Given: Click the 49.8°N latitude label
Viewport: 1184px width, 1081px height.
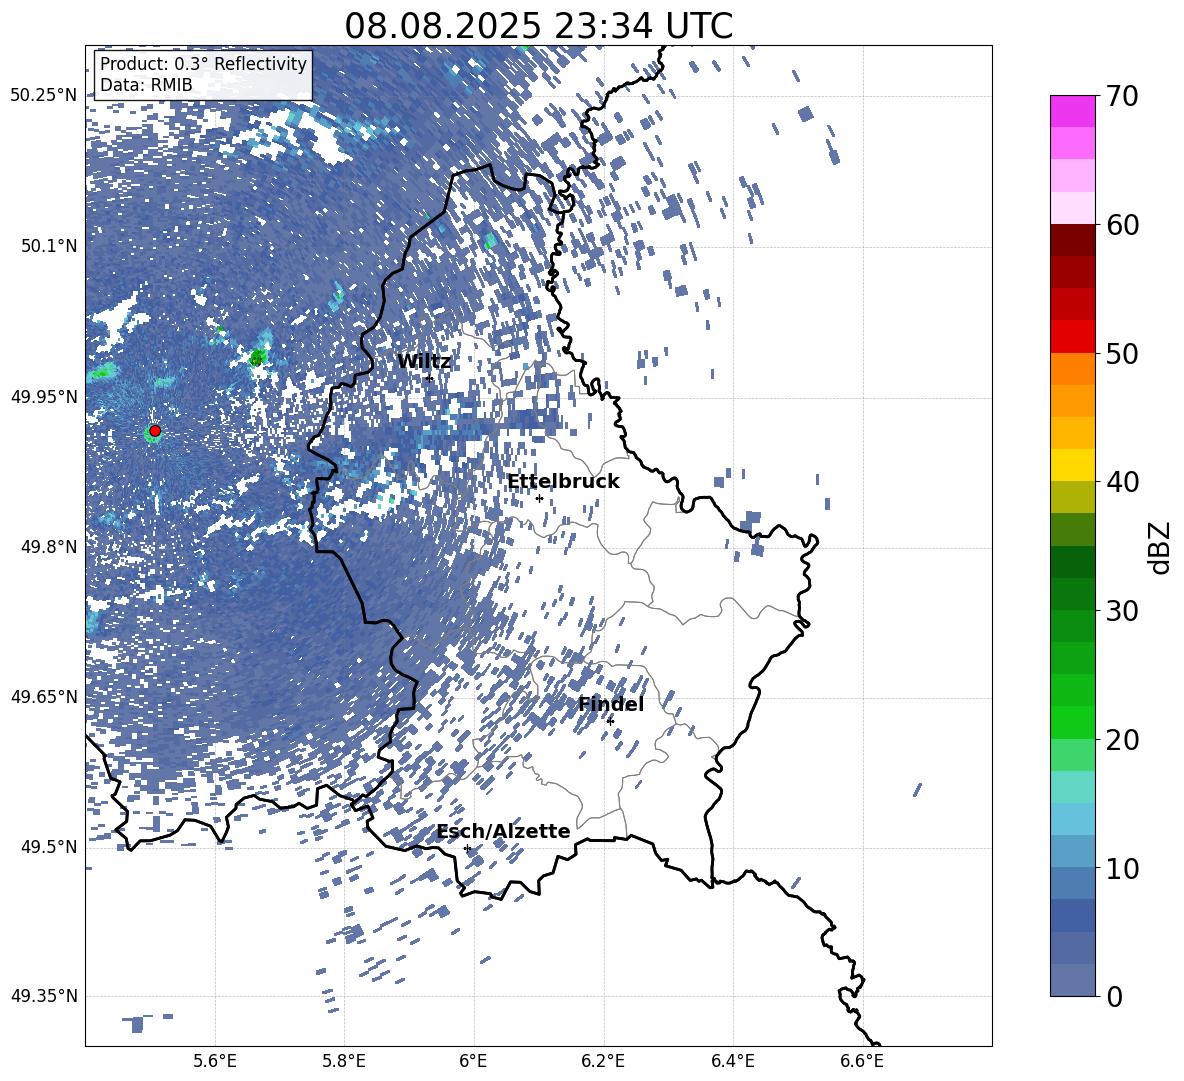Looking at the screenshot, I should 49,547.
